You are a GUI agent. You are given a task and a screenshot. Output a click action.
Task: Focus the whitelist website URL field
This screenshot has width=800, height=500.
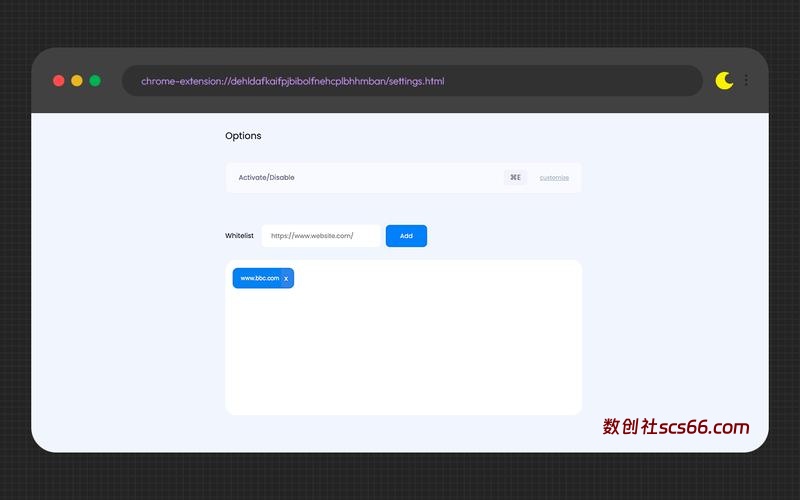tap(321, 236)
